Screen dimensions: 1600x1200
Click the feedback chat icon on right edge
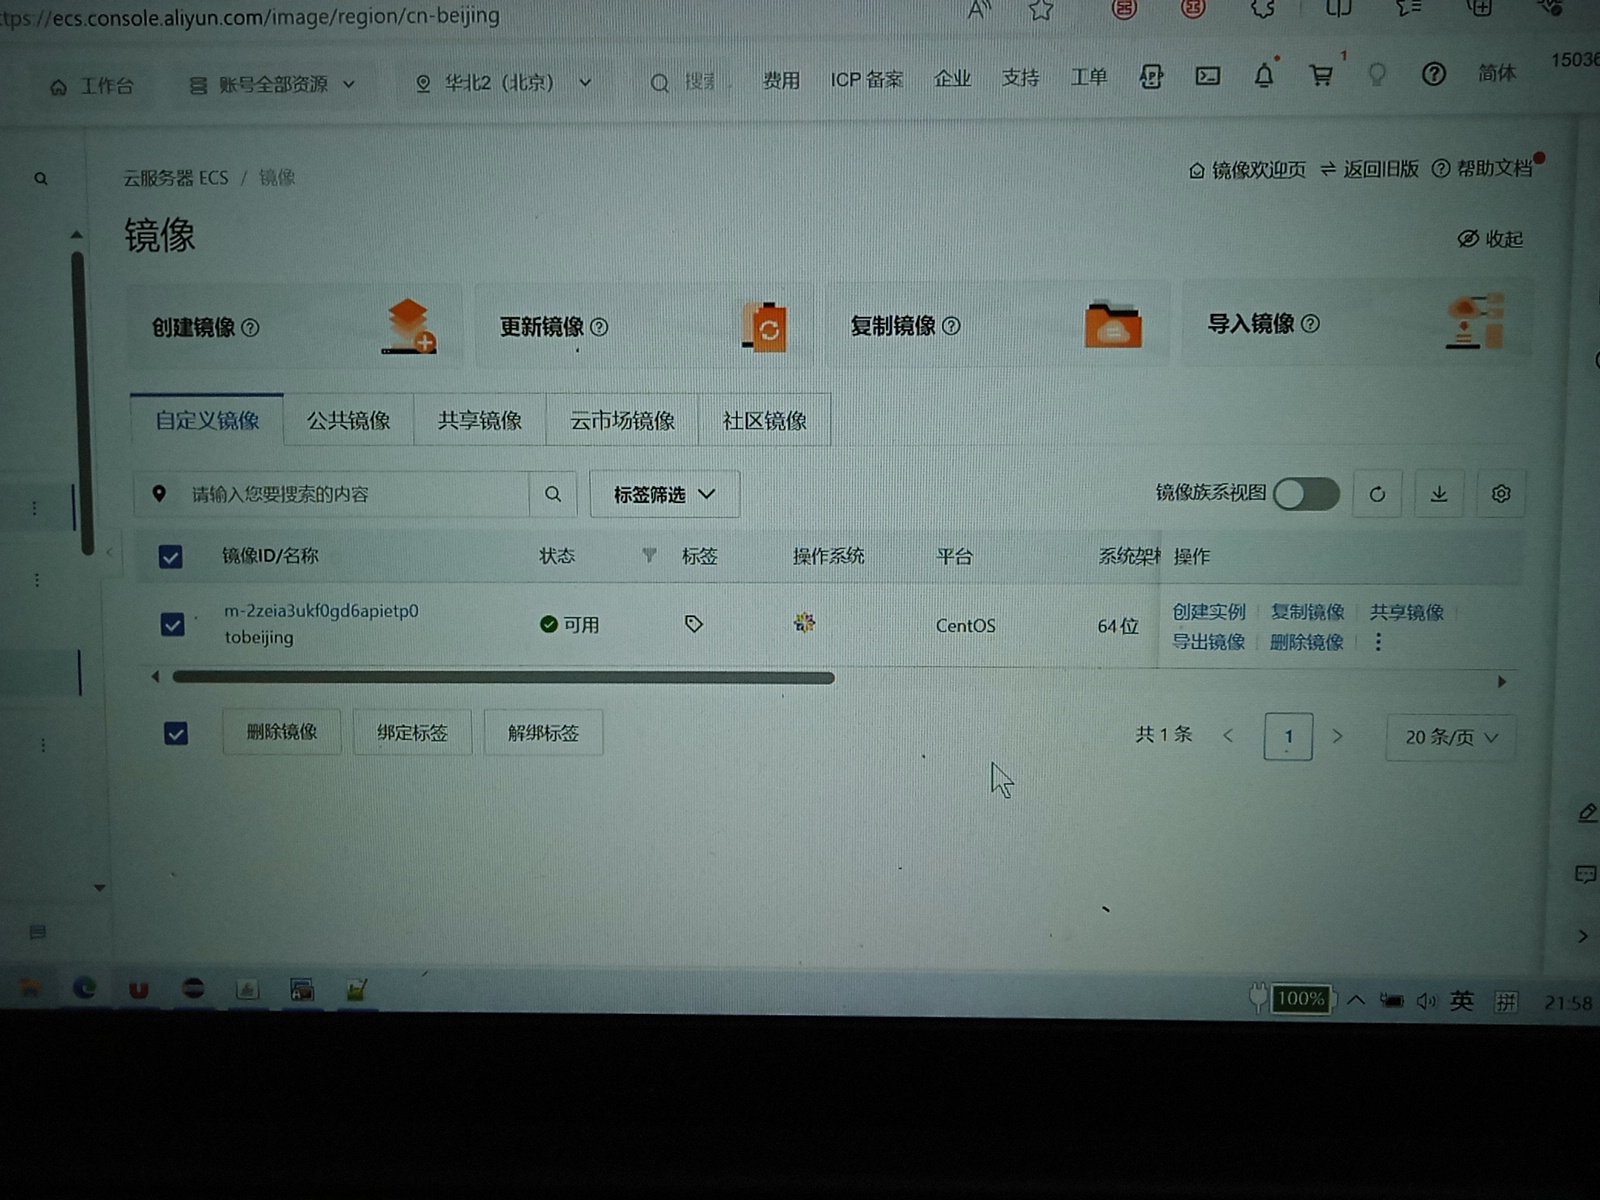[x=1585, y=875]
